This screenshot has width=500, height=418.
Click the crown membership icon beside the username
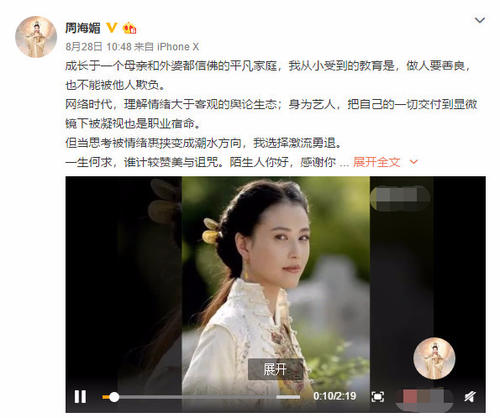click(x=129, y=28)
